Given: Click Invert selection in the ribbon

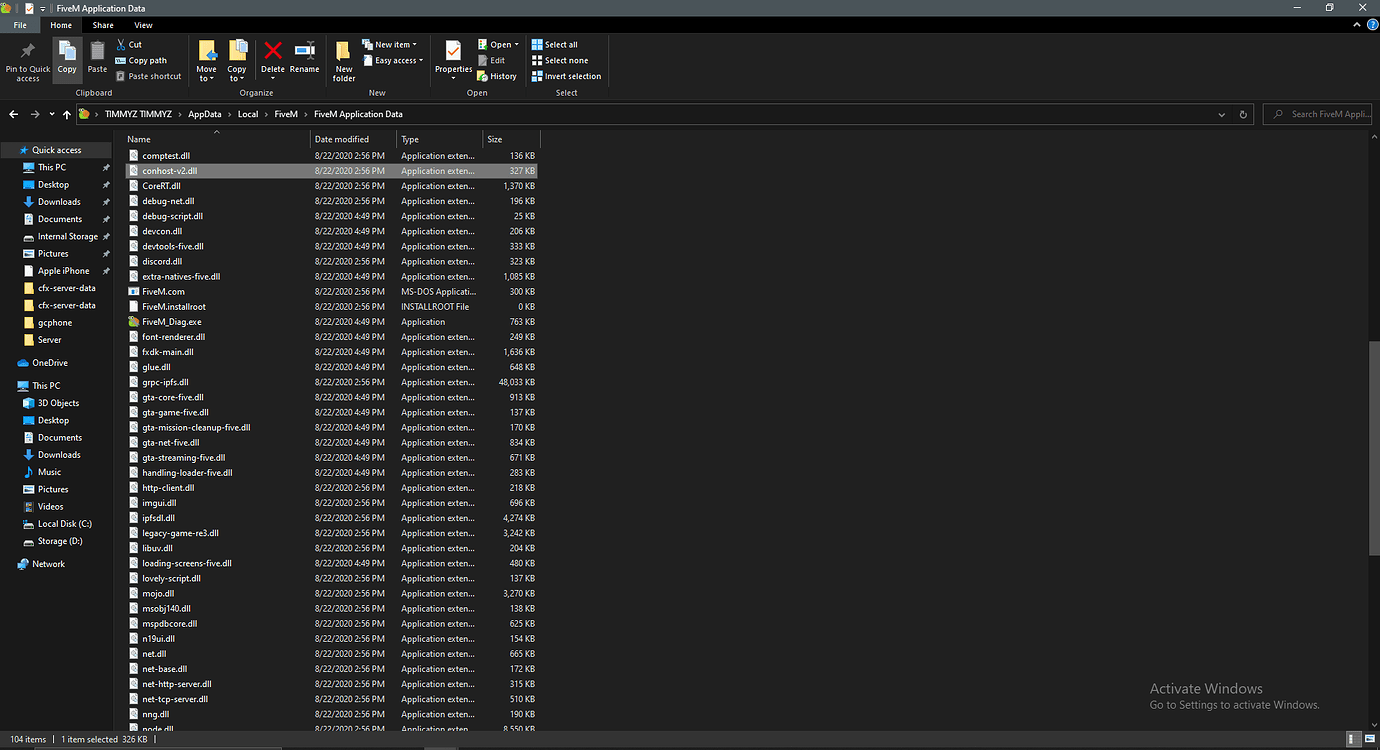Looking at the screenshot, I should 566,75.
